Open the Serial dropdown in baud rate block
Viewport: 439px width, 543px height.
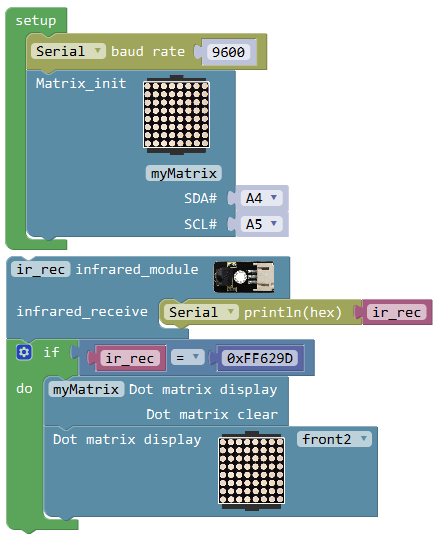click(x=68, y=51)
